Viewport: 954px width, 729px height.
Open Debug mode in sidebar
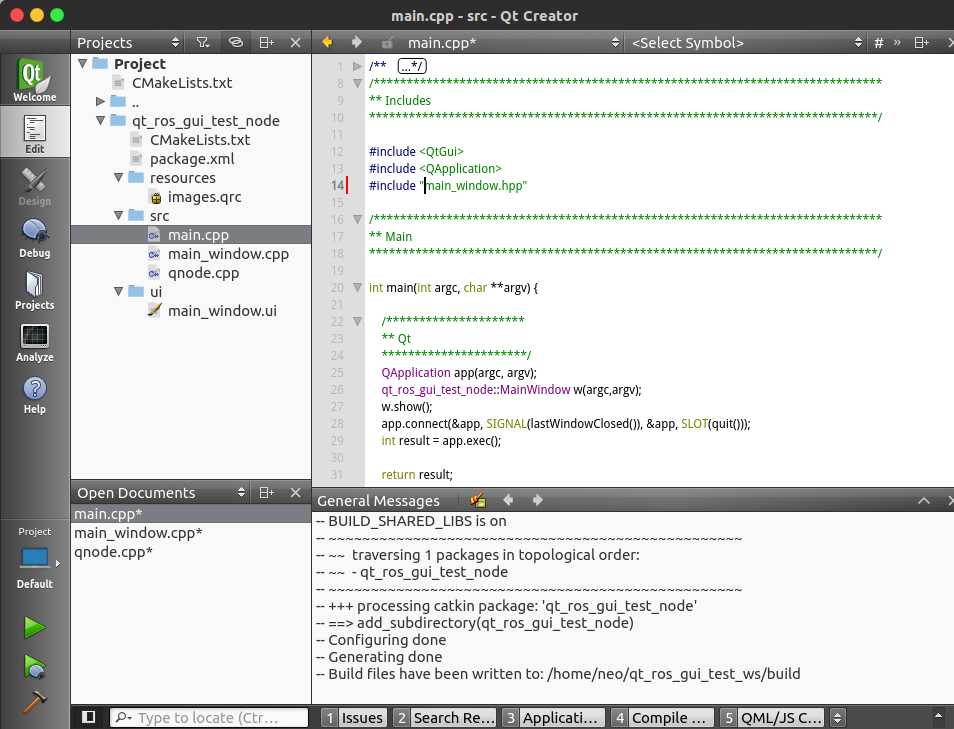(x=35, y=237)
